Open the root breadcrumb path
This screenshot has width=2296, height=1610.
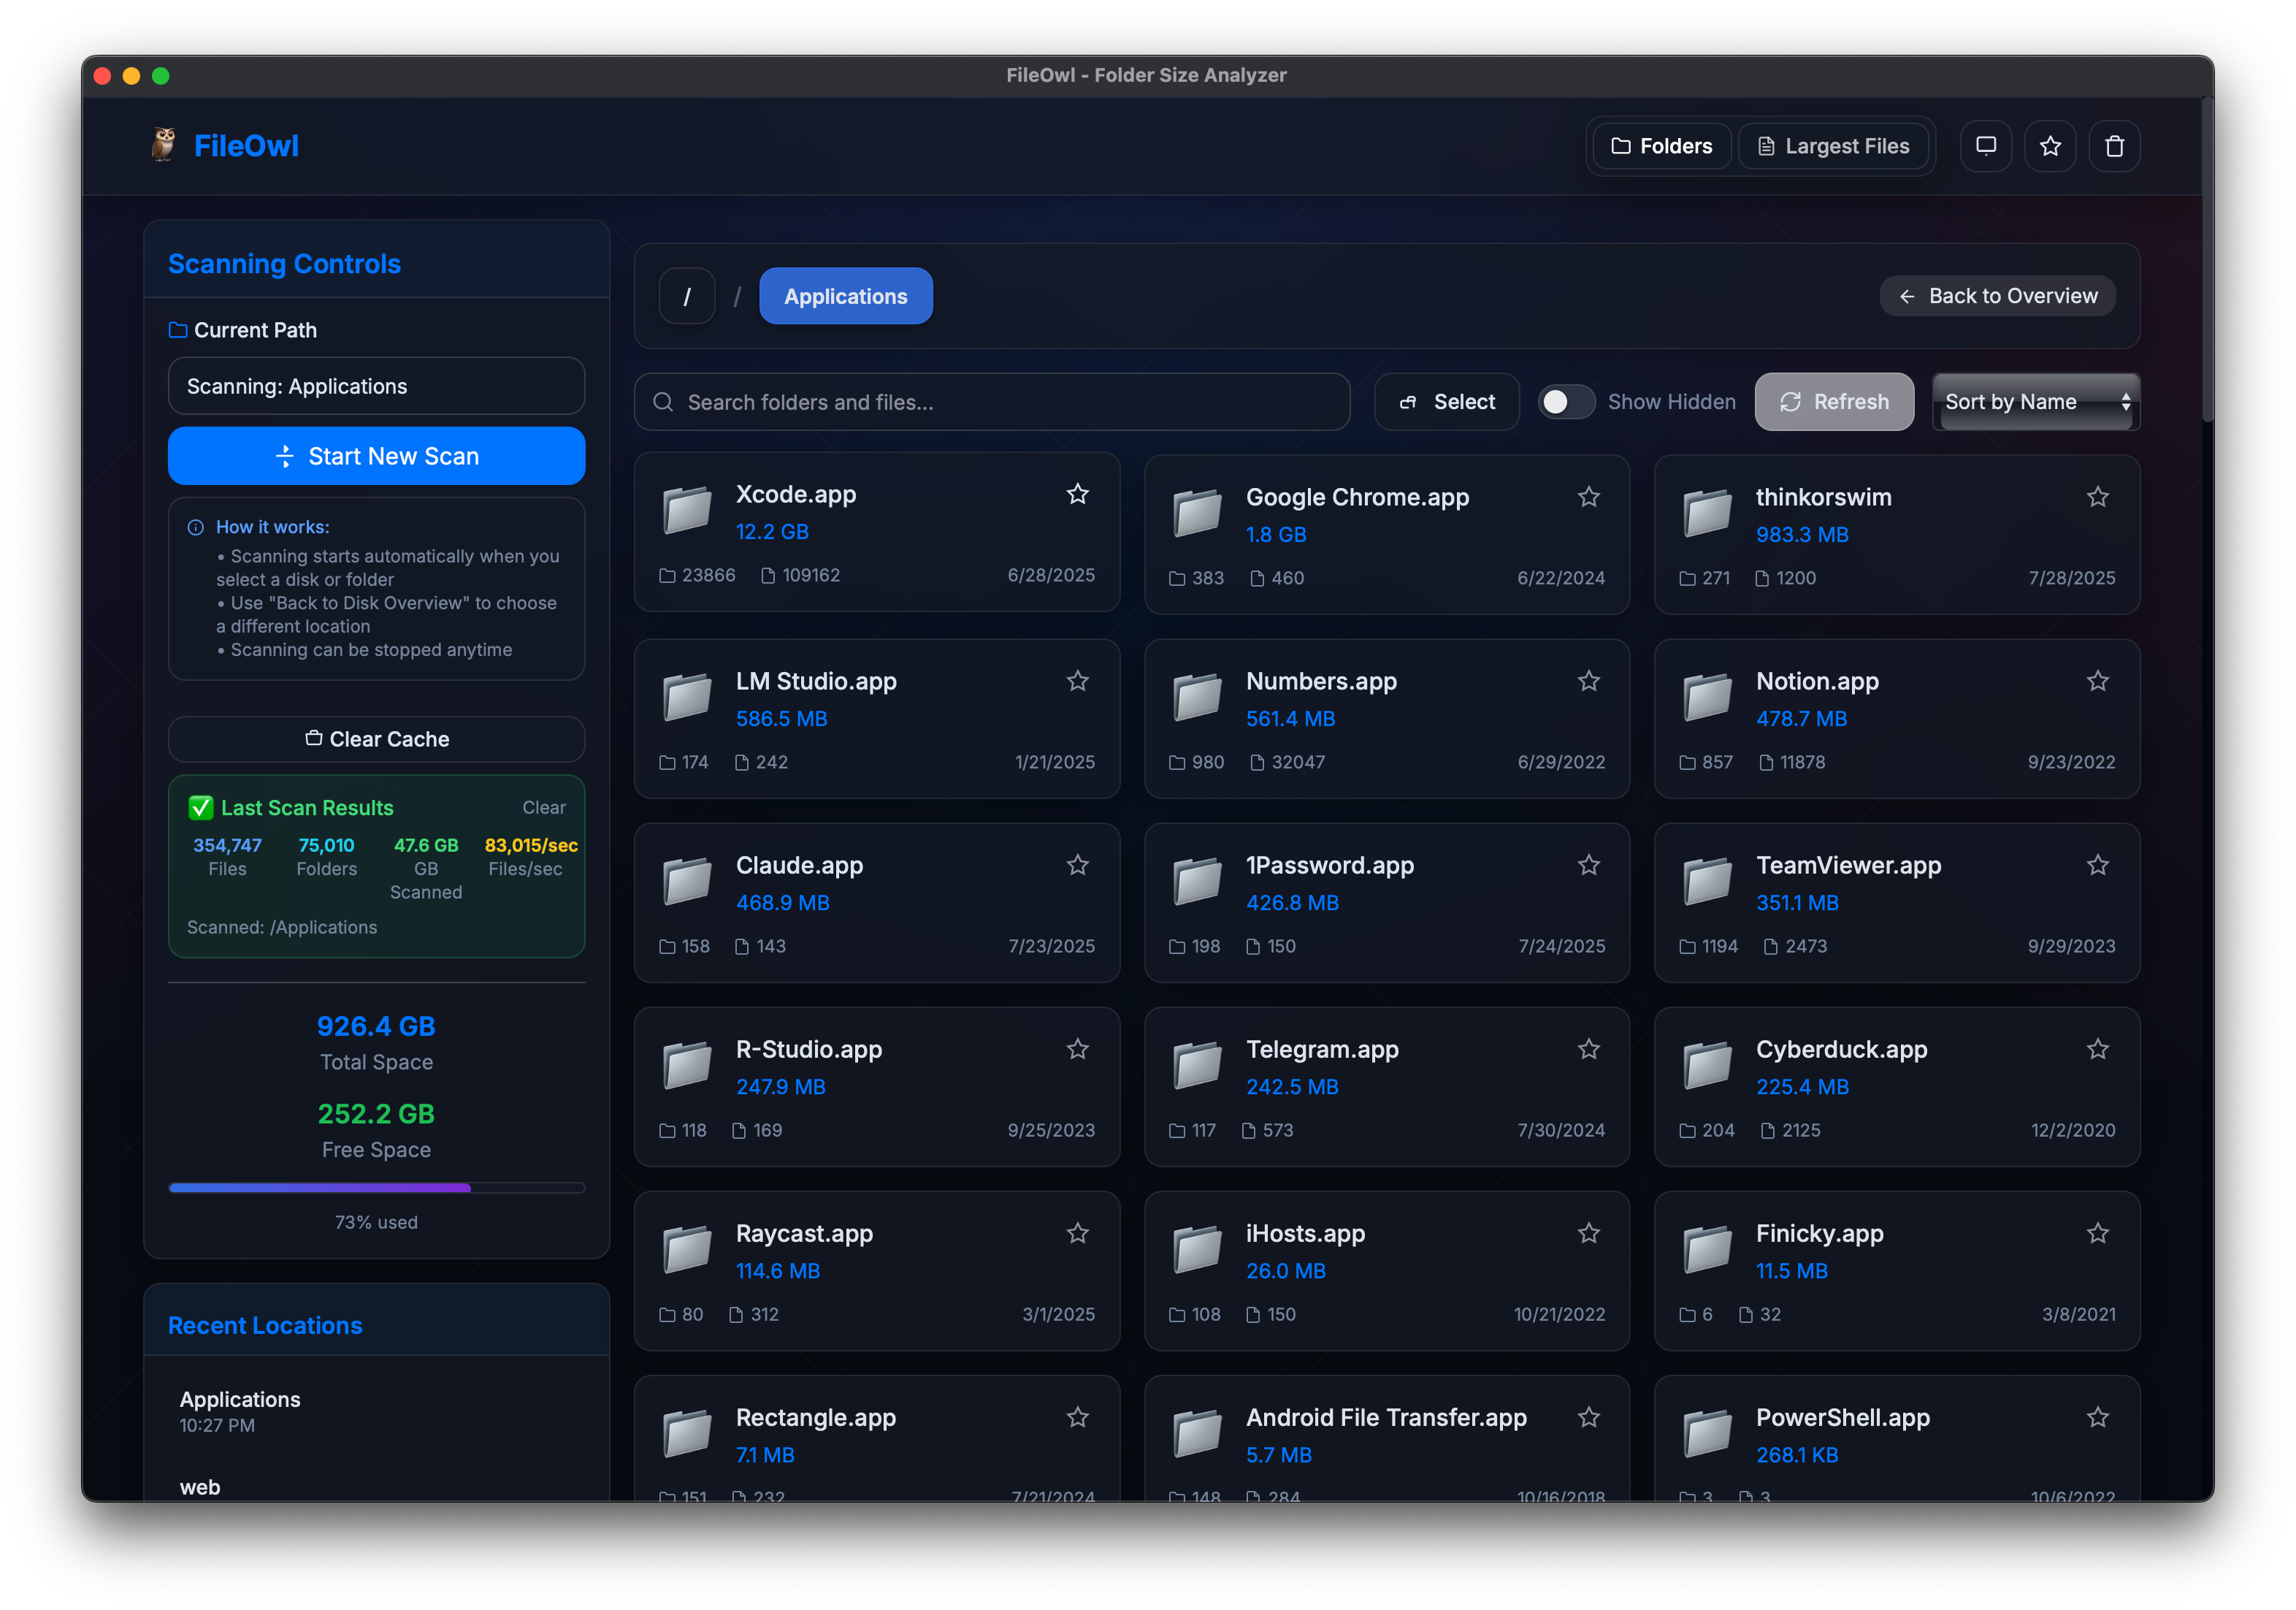pos(687,295)
